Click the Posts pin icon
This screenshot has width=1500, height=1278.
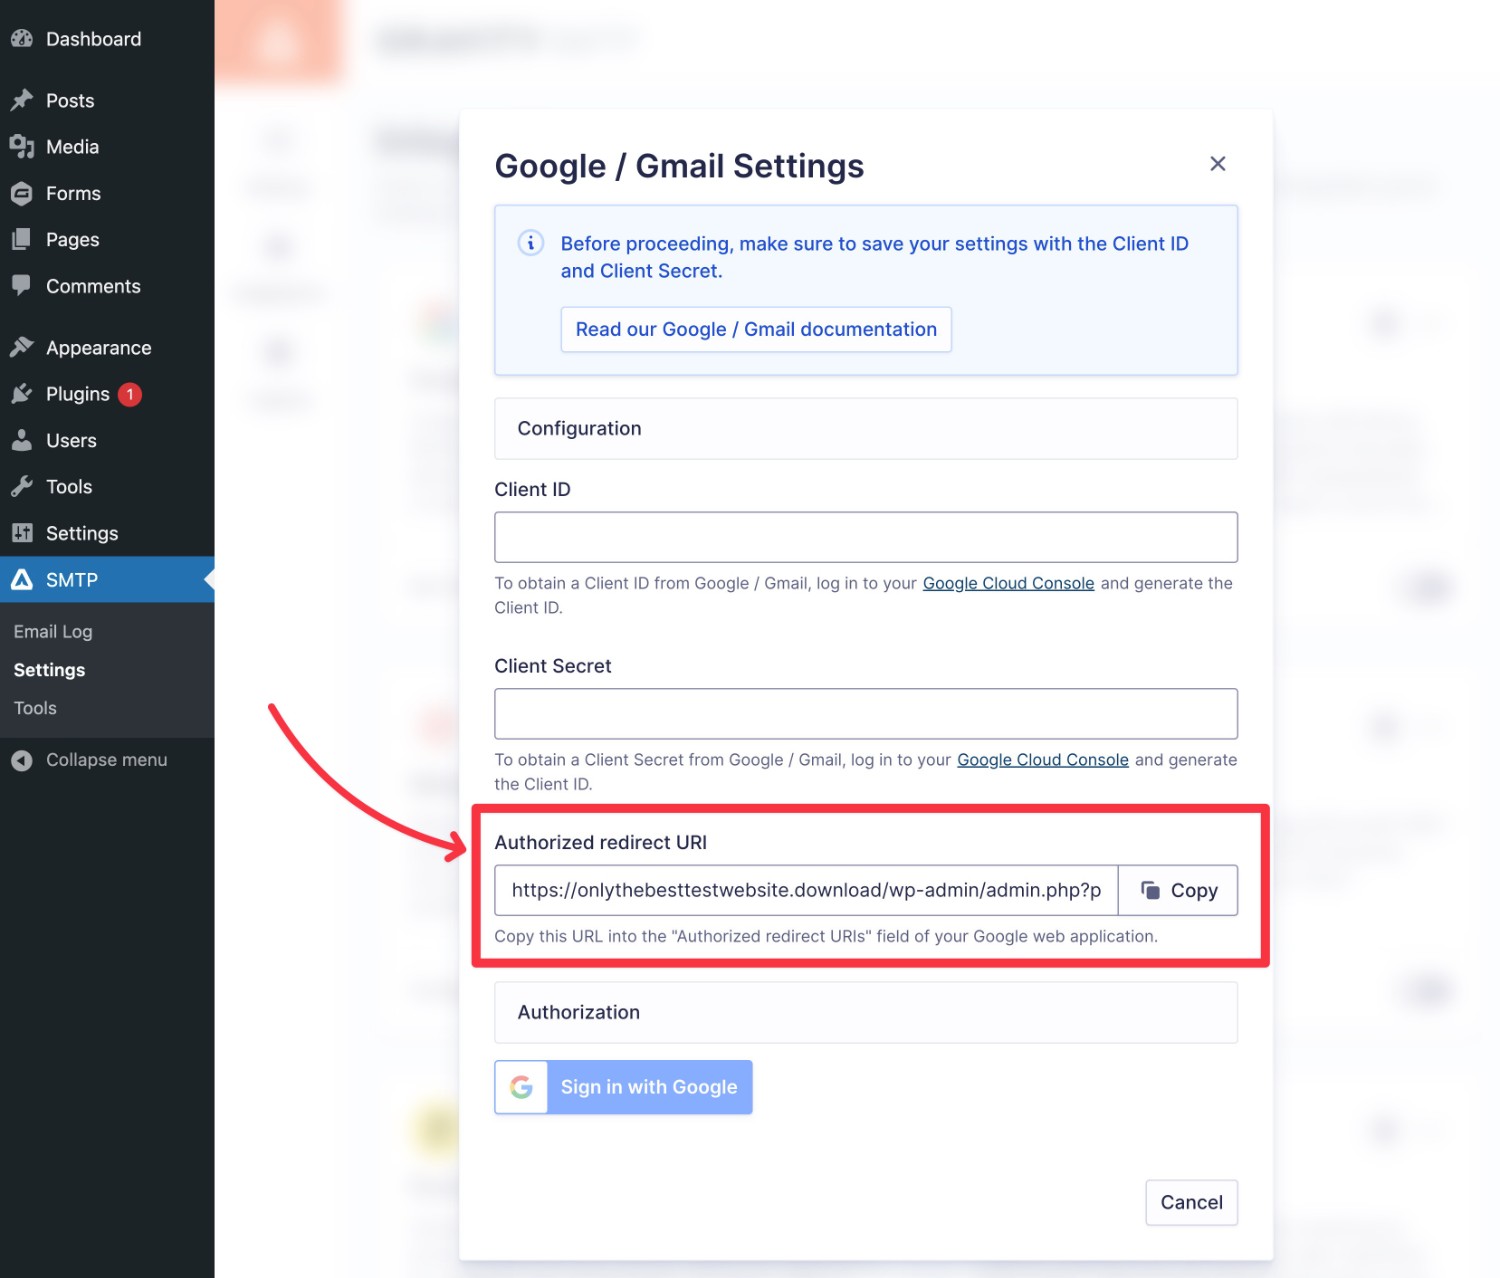tap(22, 100)
